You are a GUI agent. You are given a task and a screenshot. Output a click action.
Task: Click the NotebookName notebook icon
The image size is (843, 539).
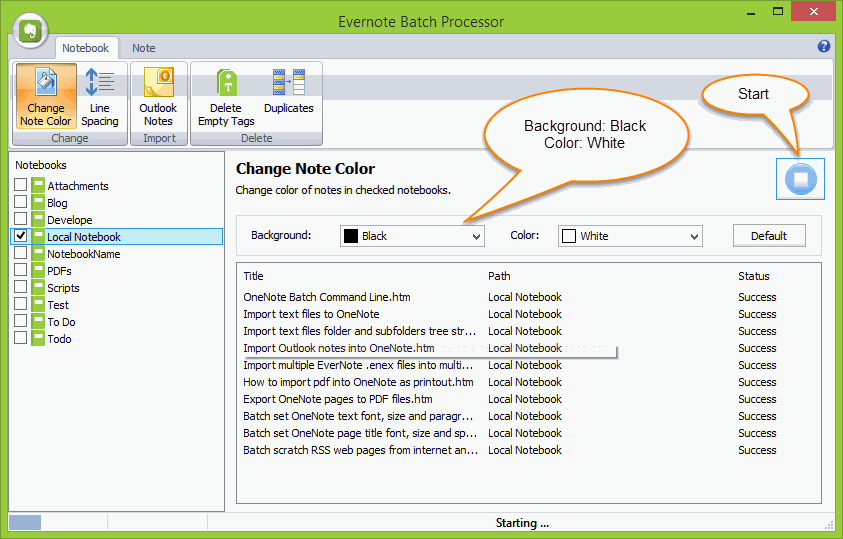[38, 254]
